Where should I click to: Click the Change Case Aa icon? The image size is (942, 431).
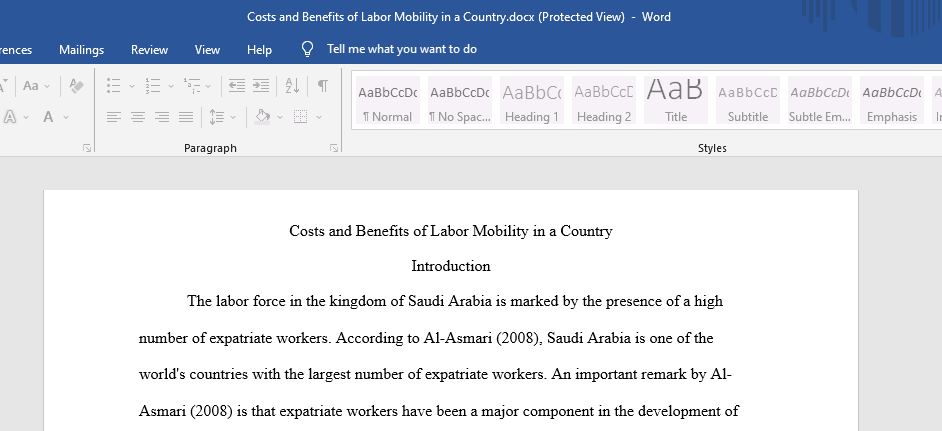31,86
